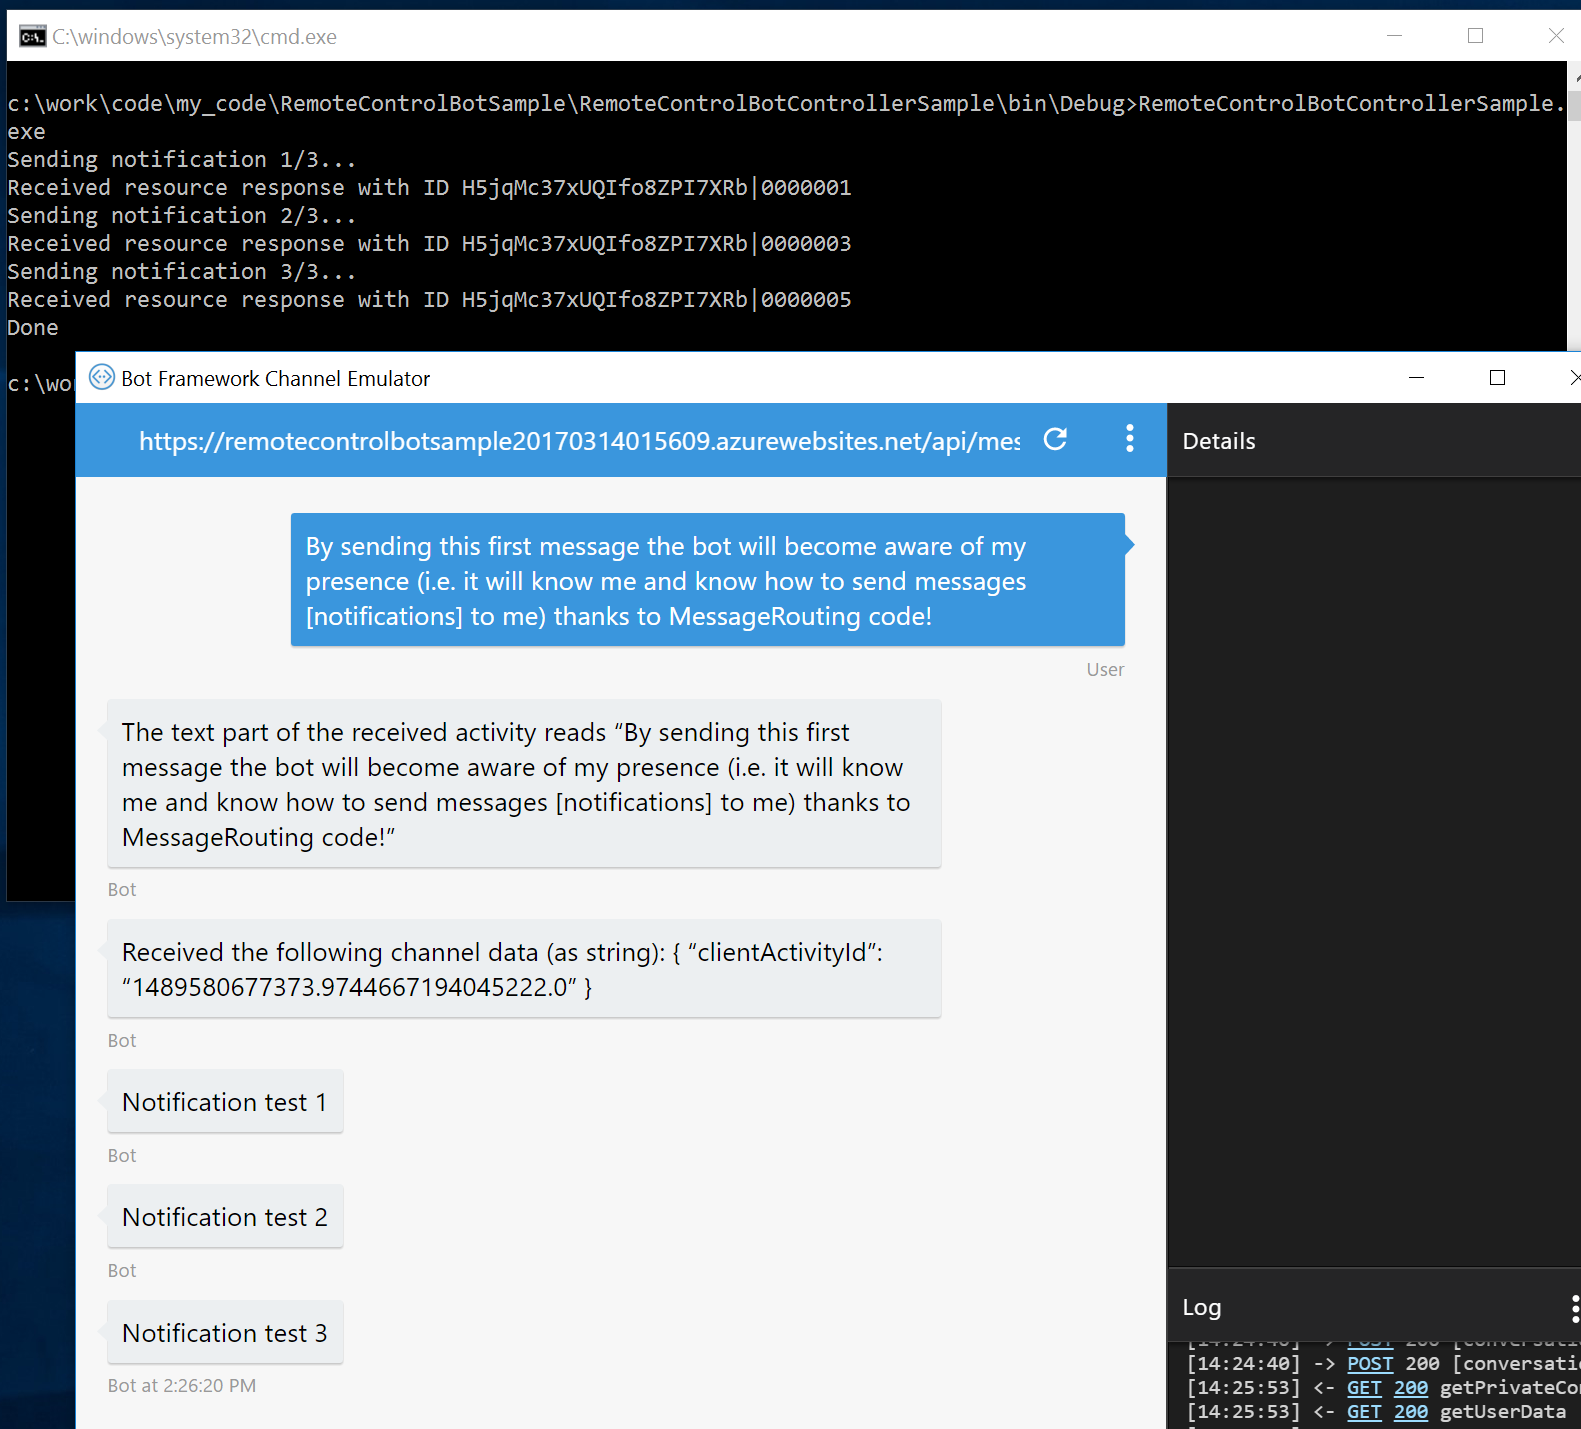
Task: Open the Log panel three-dot menu
Action: (x=1575, y=1308)
